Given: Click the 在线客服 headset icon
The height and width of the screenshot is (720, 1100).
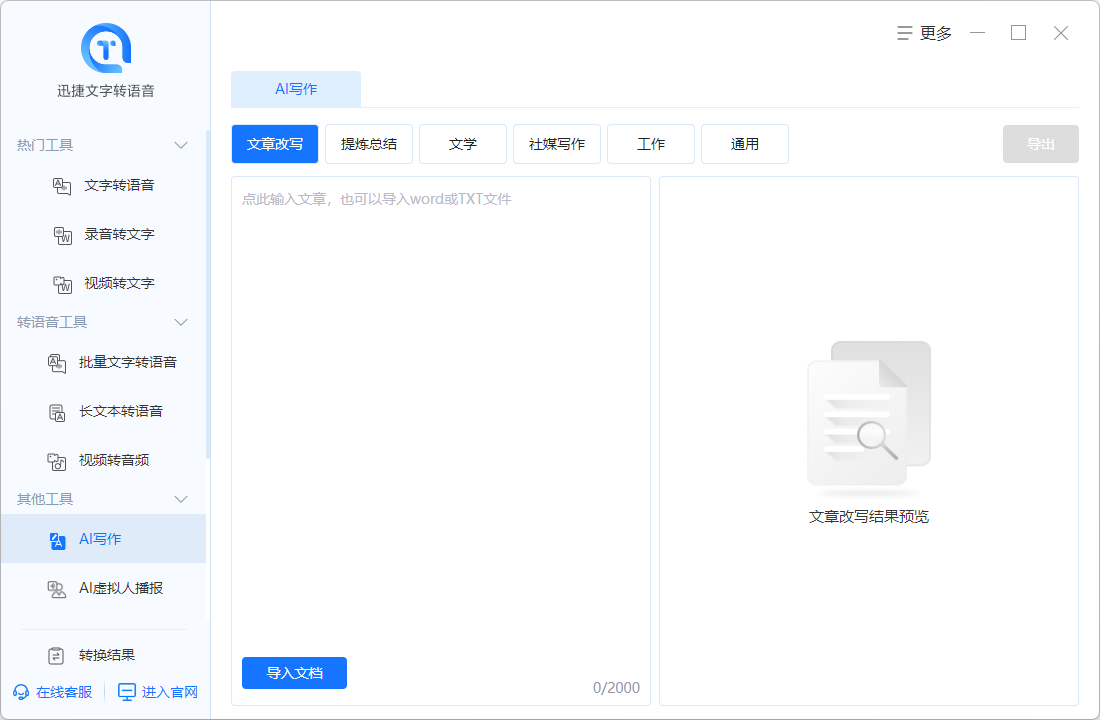Looking at the screenshot, I should 21,693.
